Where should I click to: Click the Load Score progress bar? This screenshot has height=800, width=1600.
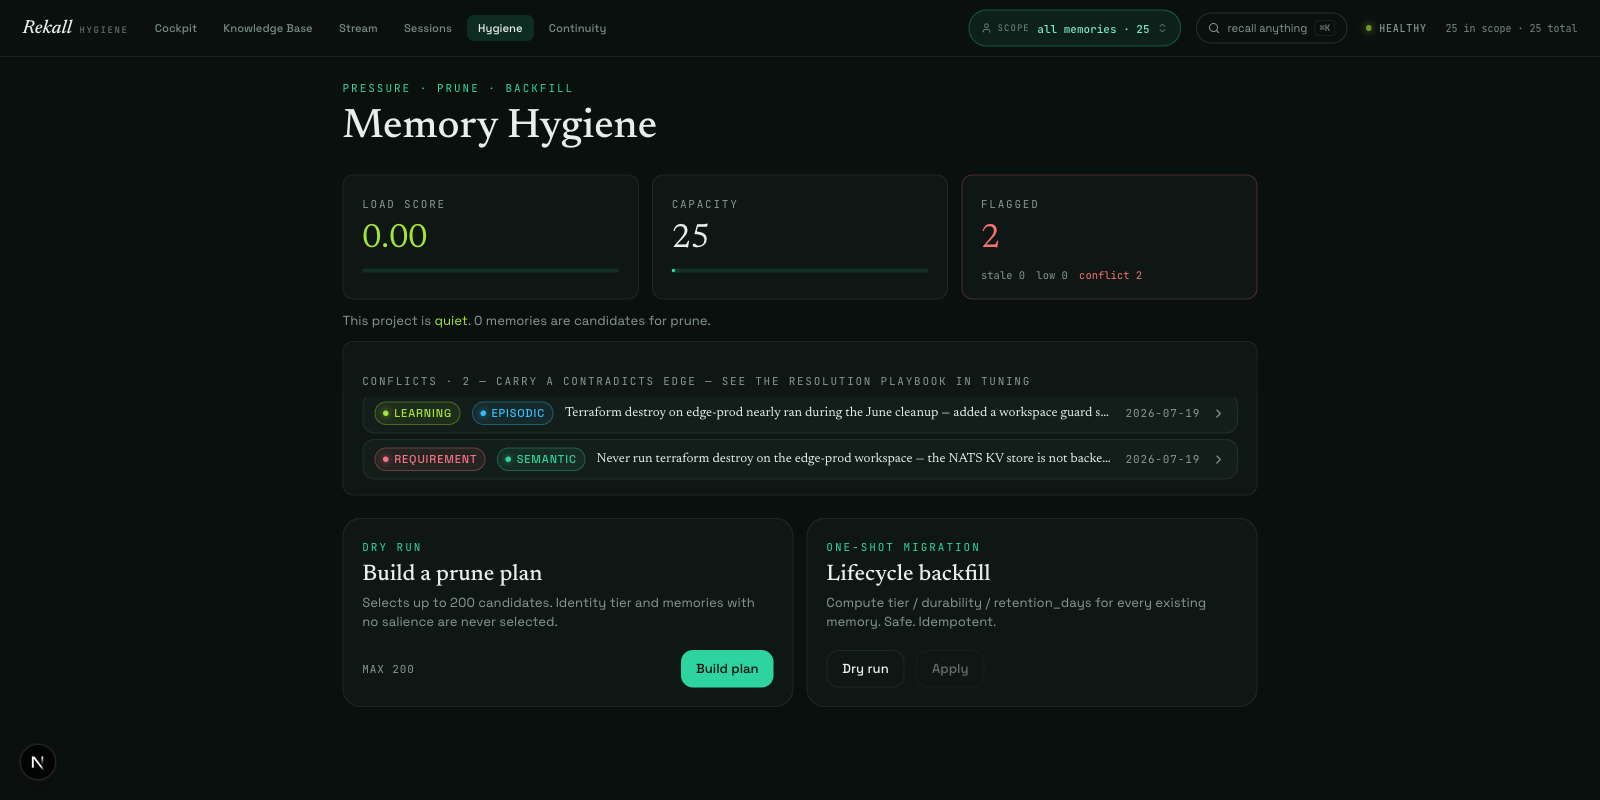click(490, 270)
